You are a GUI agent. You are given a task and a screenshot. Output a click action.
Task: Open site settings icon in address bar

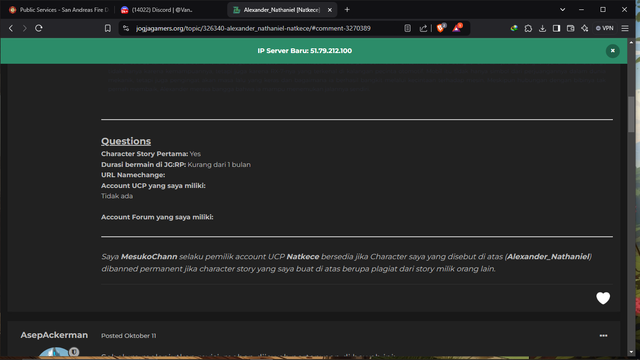point(126,28)
